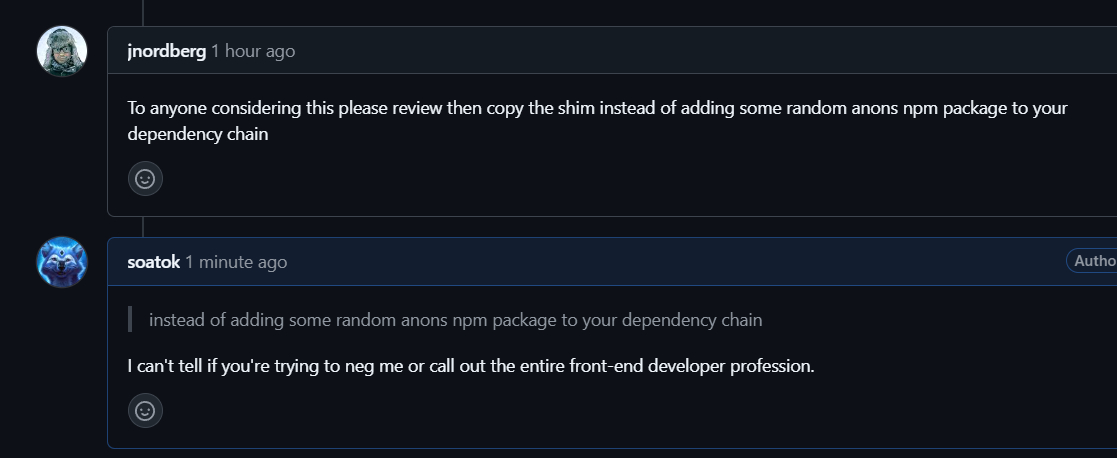Screen dimensions: 1117x458
Task: Click the timeline connector line between the comments
Action: click(x=143, y=227)
